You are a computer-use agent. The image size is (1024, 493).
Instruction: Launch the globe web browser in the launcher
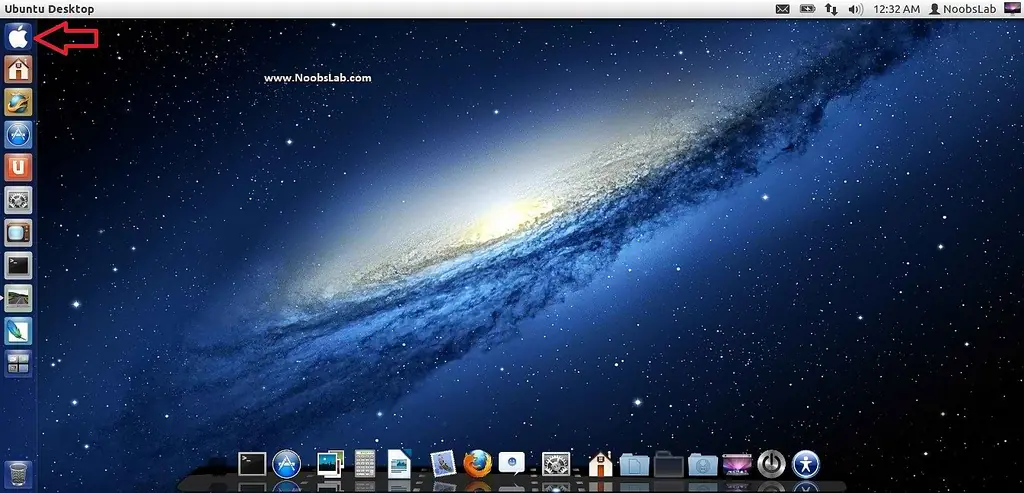click(18, 102)
